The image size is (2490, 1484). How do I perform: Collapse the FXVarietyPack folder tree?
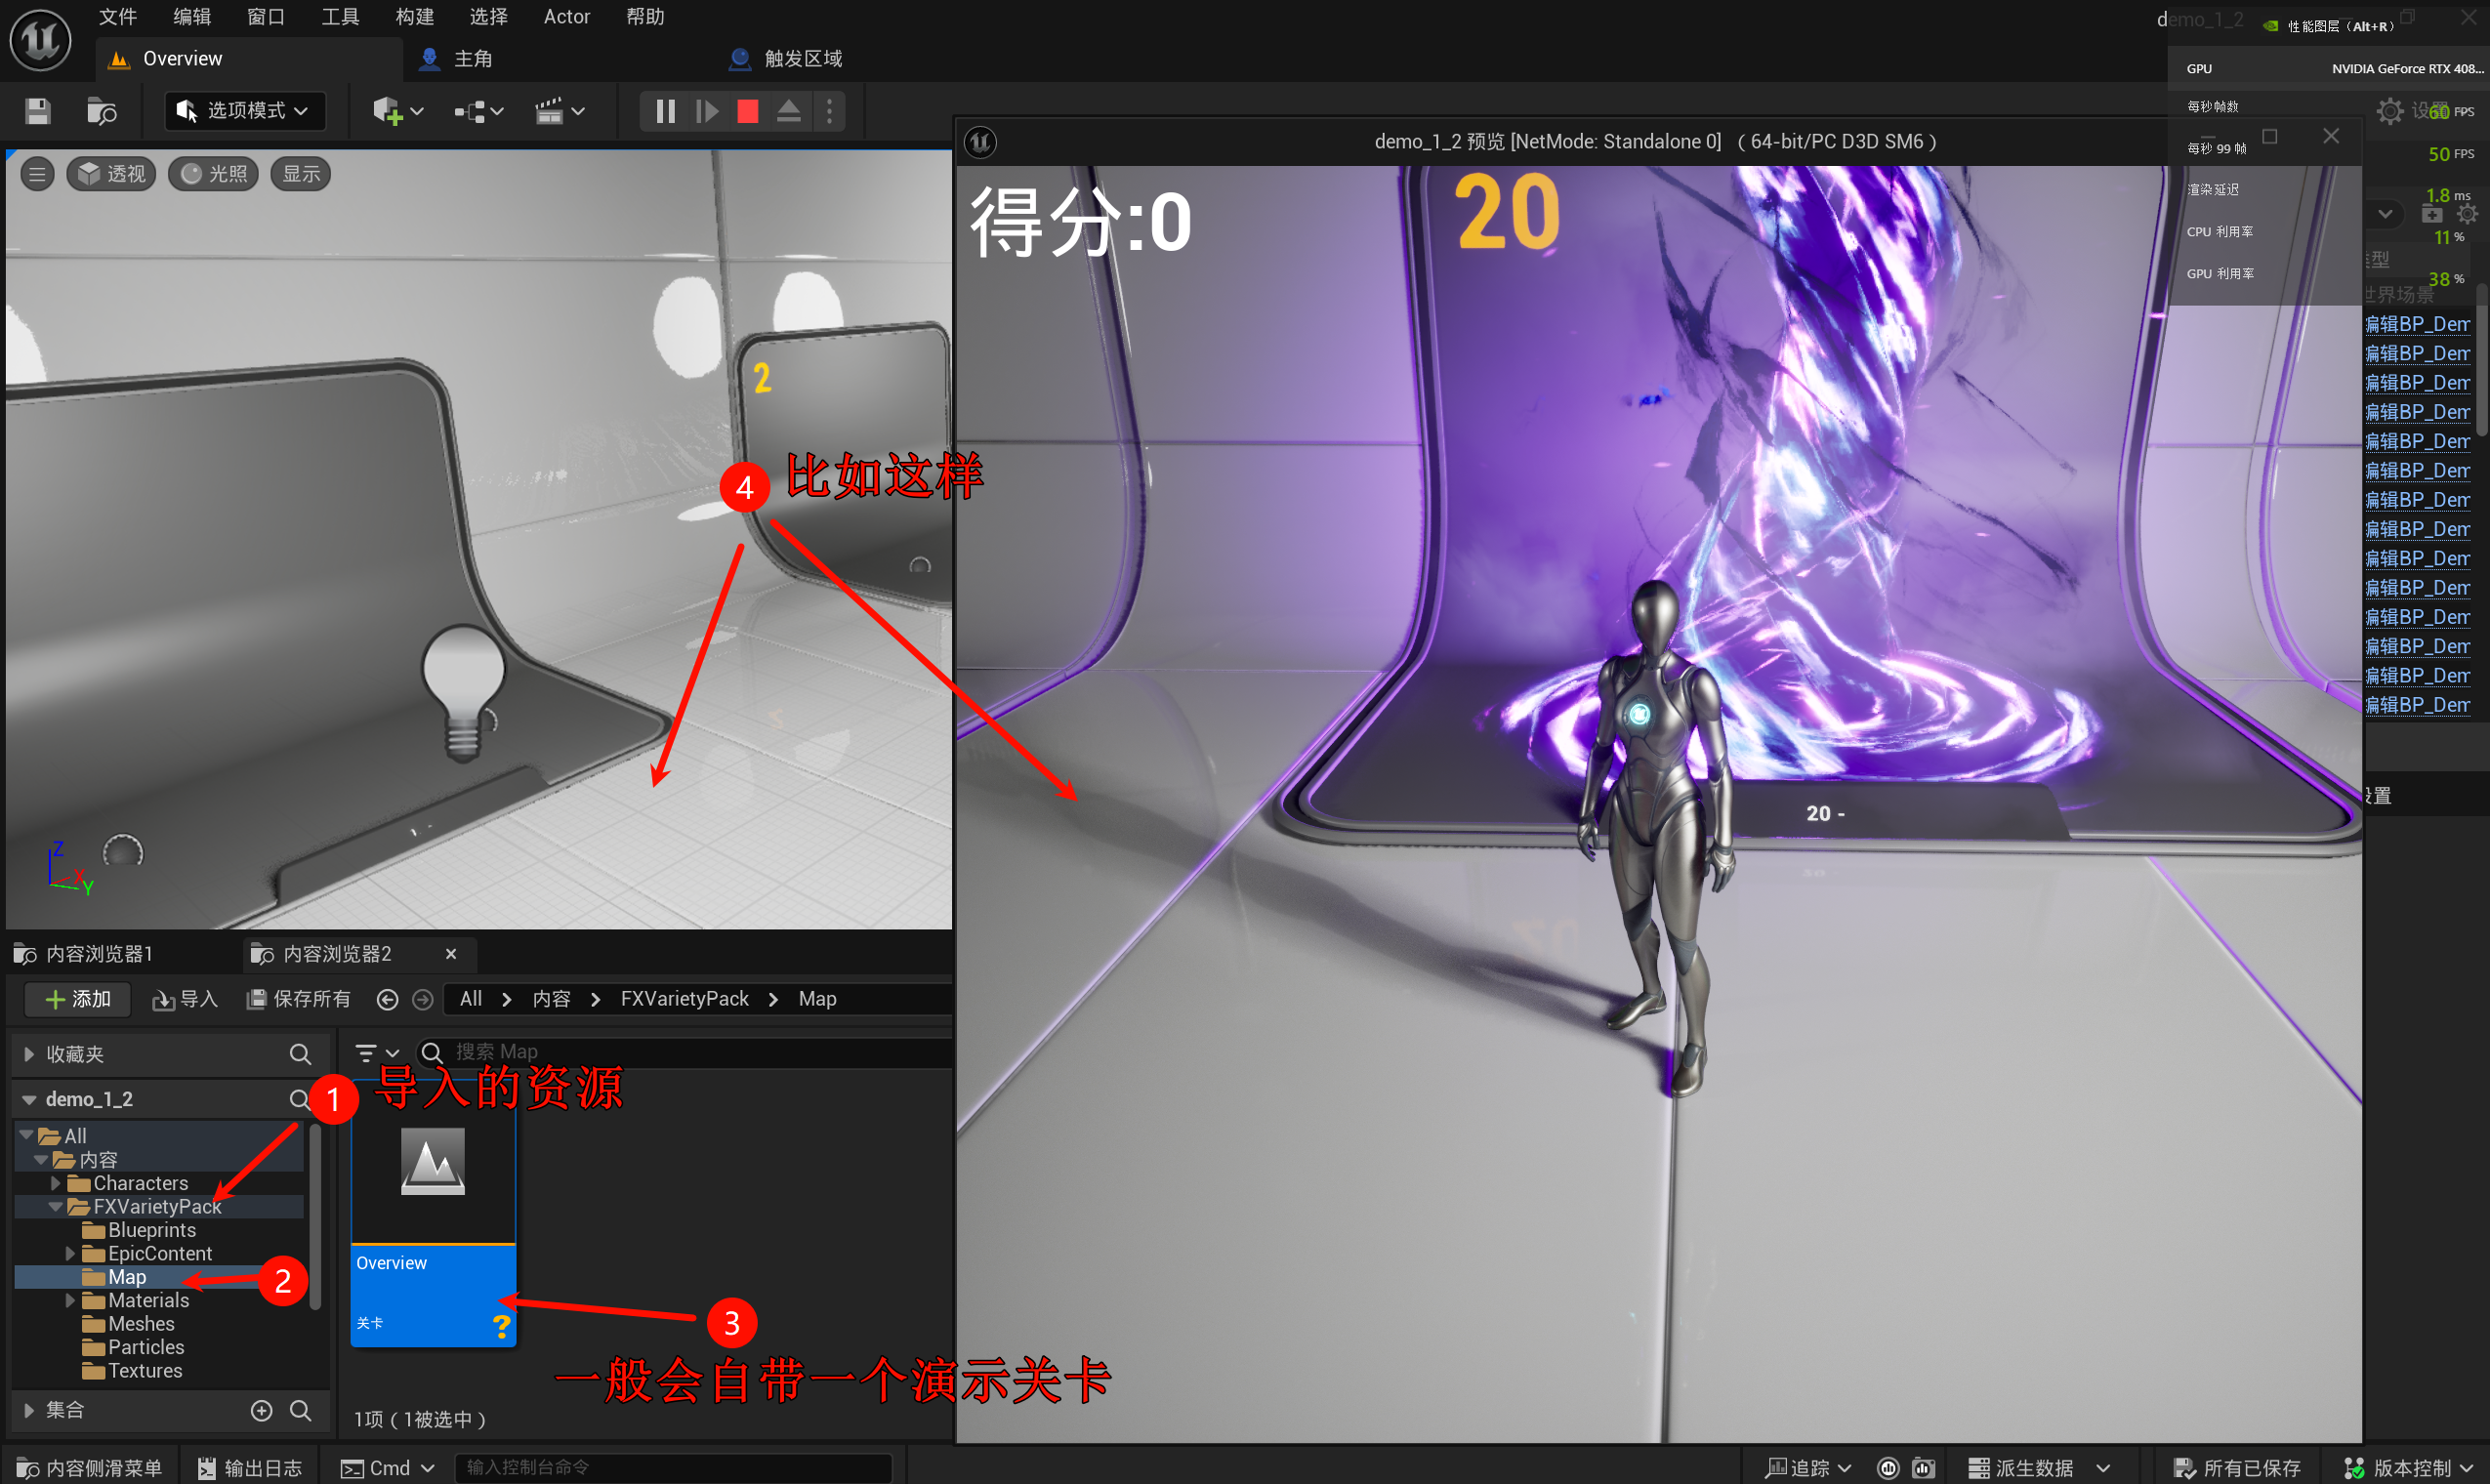click(x=56, y=1207)
